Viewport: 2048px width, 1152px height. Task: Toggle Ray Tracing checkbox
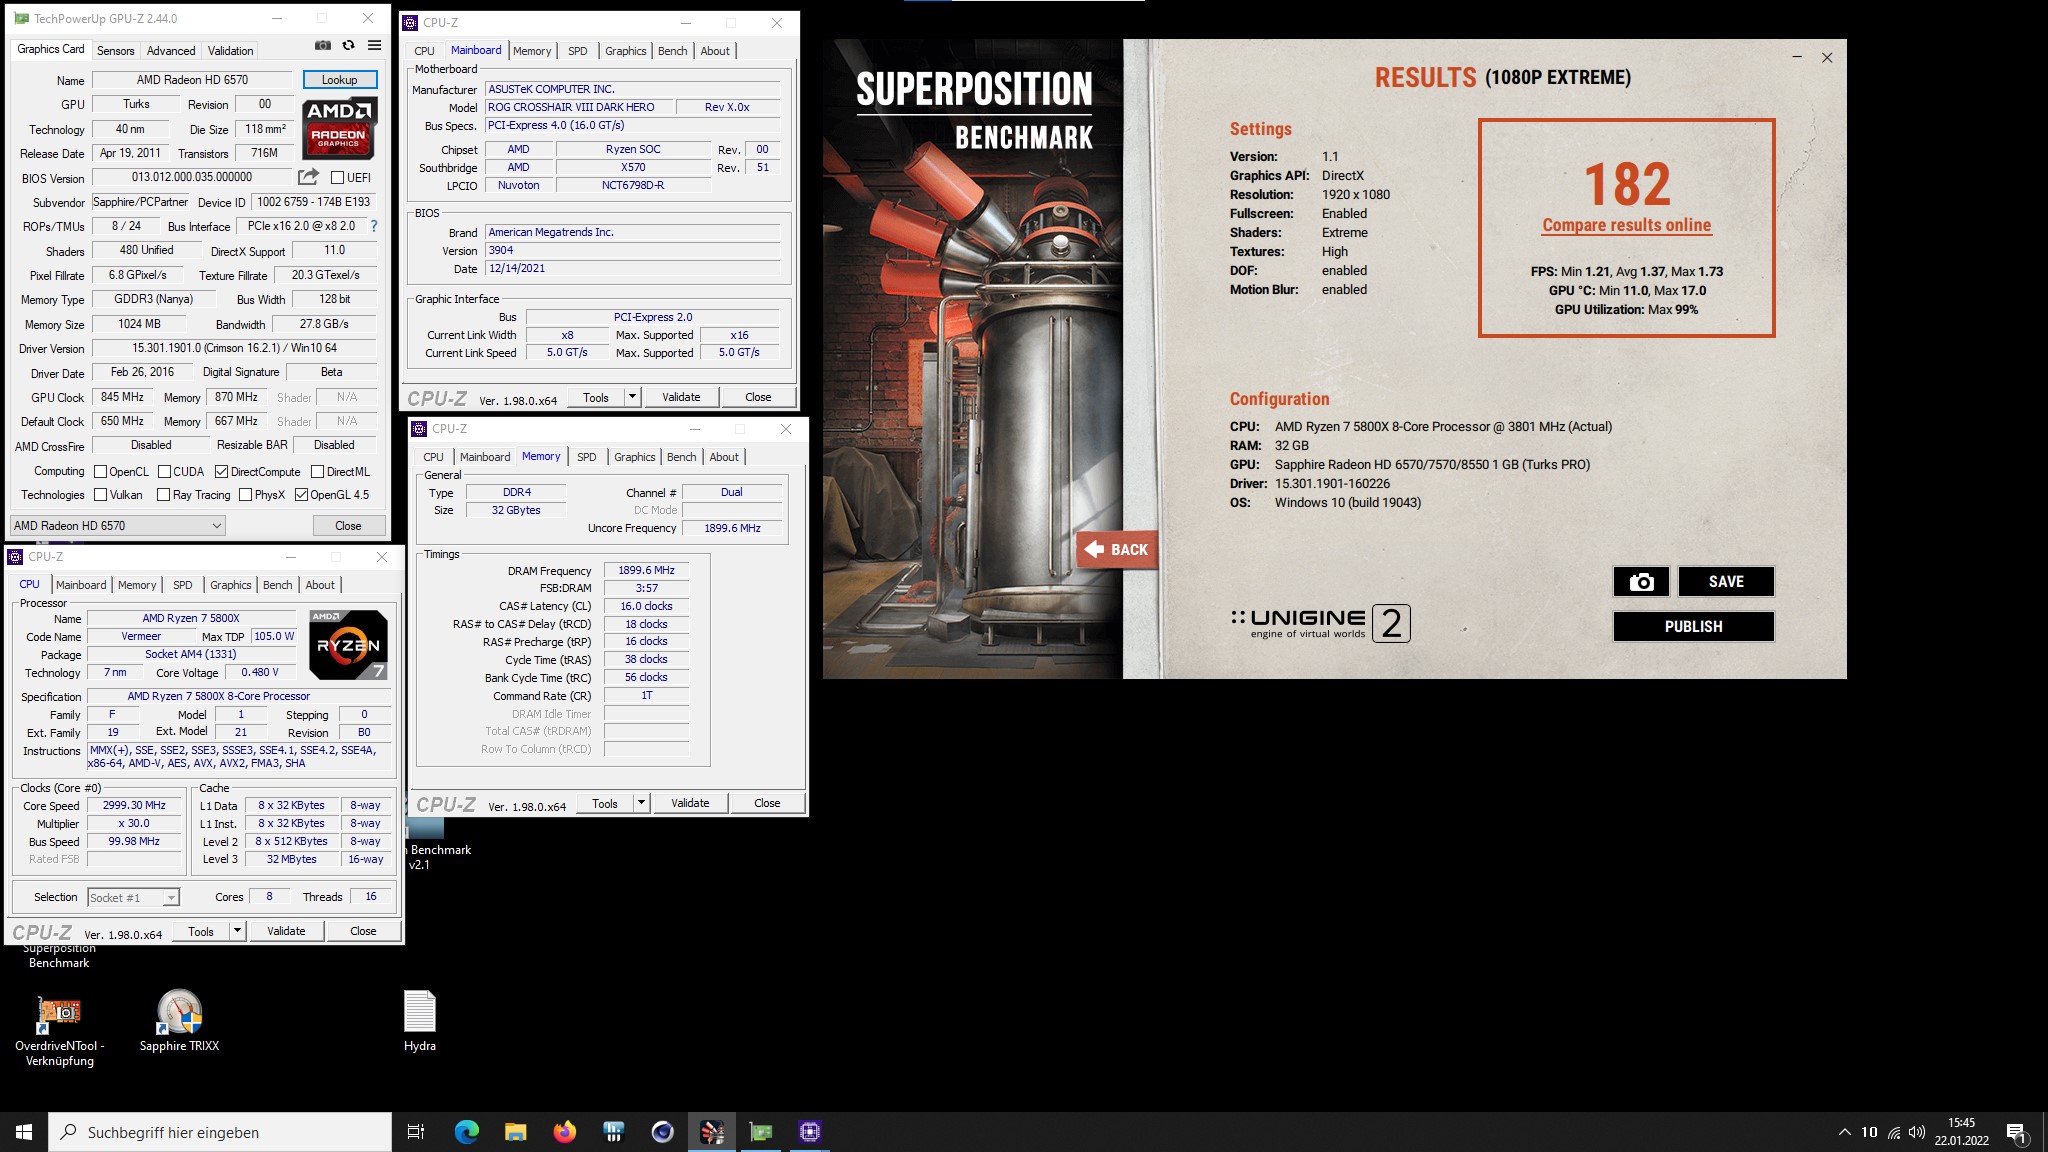[163, 495]
